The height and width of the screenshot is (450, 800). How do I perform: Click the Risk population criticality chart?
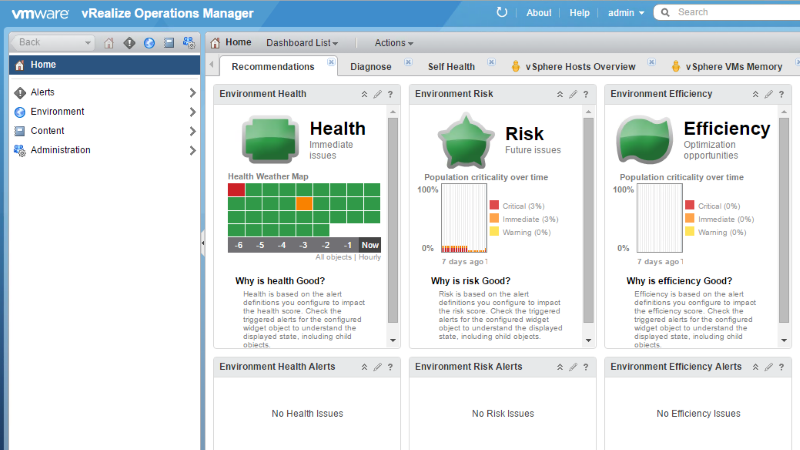[464, 218]
